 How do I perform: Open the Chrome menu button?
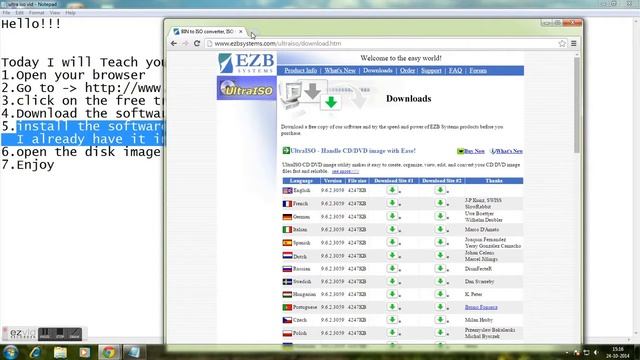pos(573,43)
